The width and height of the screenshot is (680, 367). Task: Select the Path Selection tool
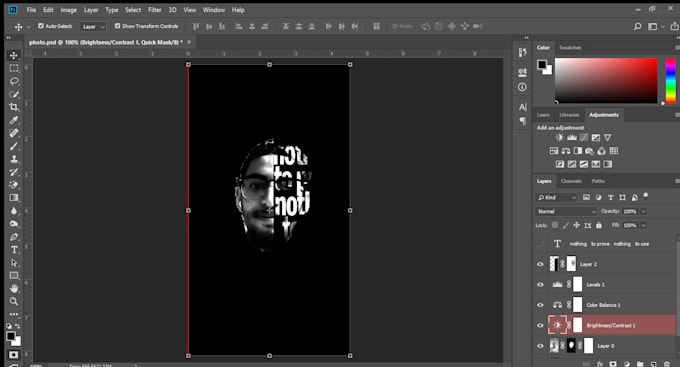[14, 263]
